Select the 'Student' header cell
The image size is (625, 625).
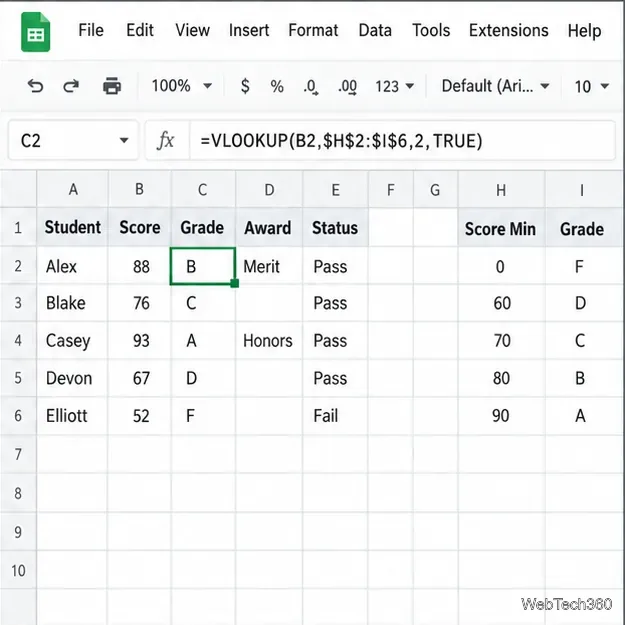click(73, 227)
